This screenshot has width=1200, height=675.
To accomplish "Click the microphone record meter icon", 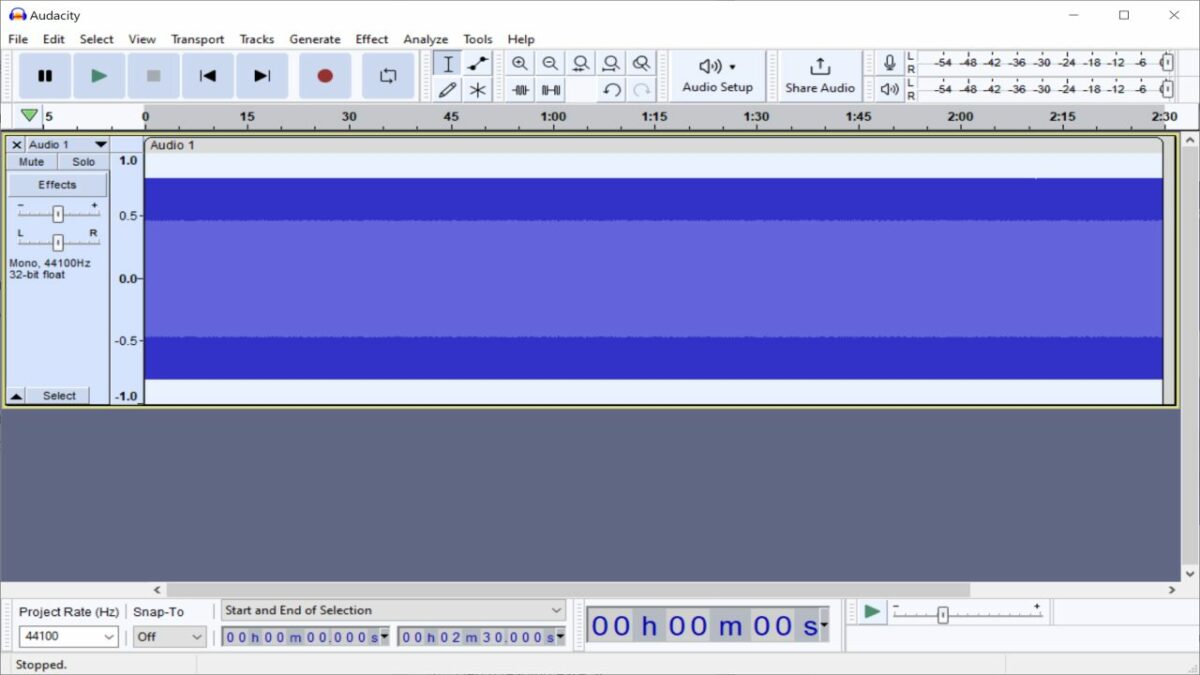I will (x=889, y=63).
